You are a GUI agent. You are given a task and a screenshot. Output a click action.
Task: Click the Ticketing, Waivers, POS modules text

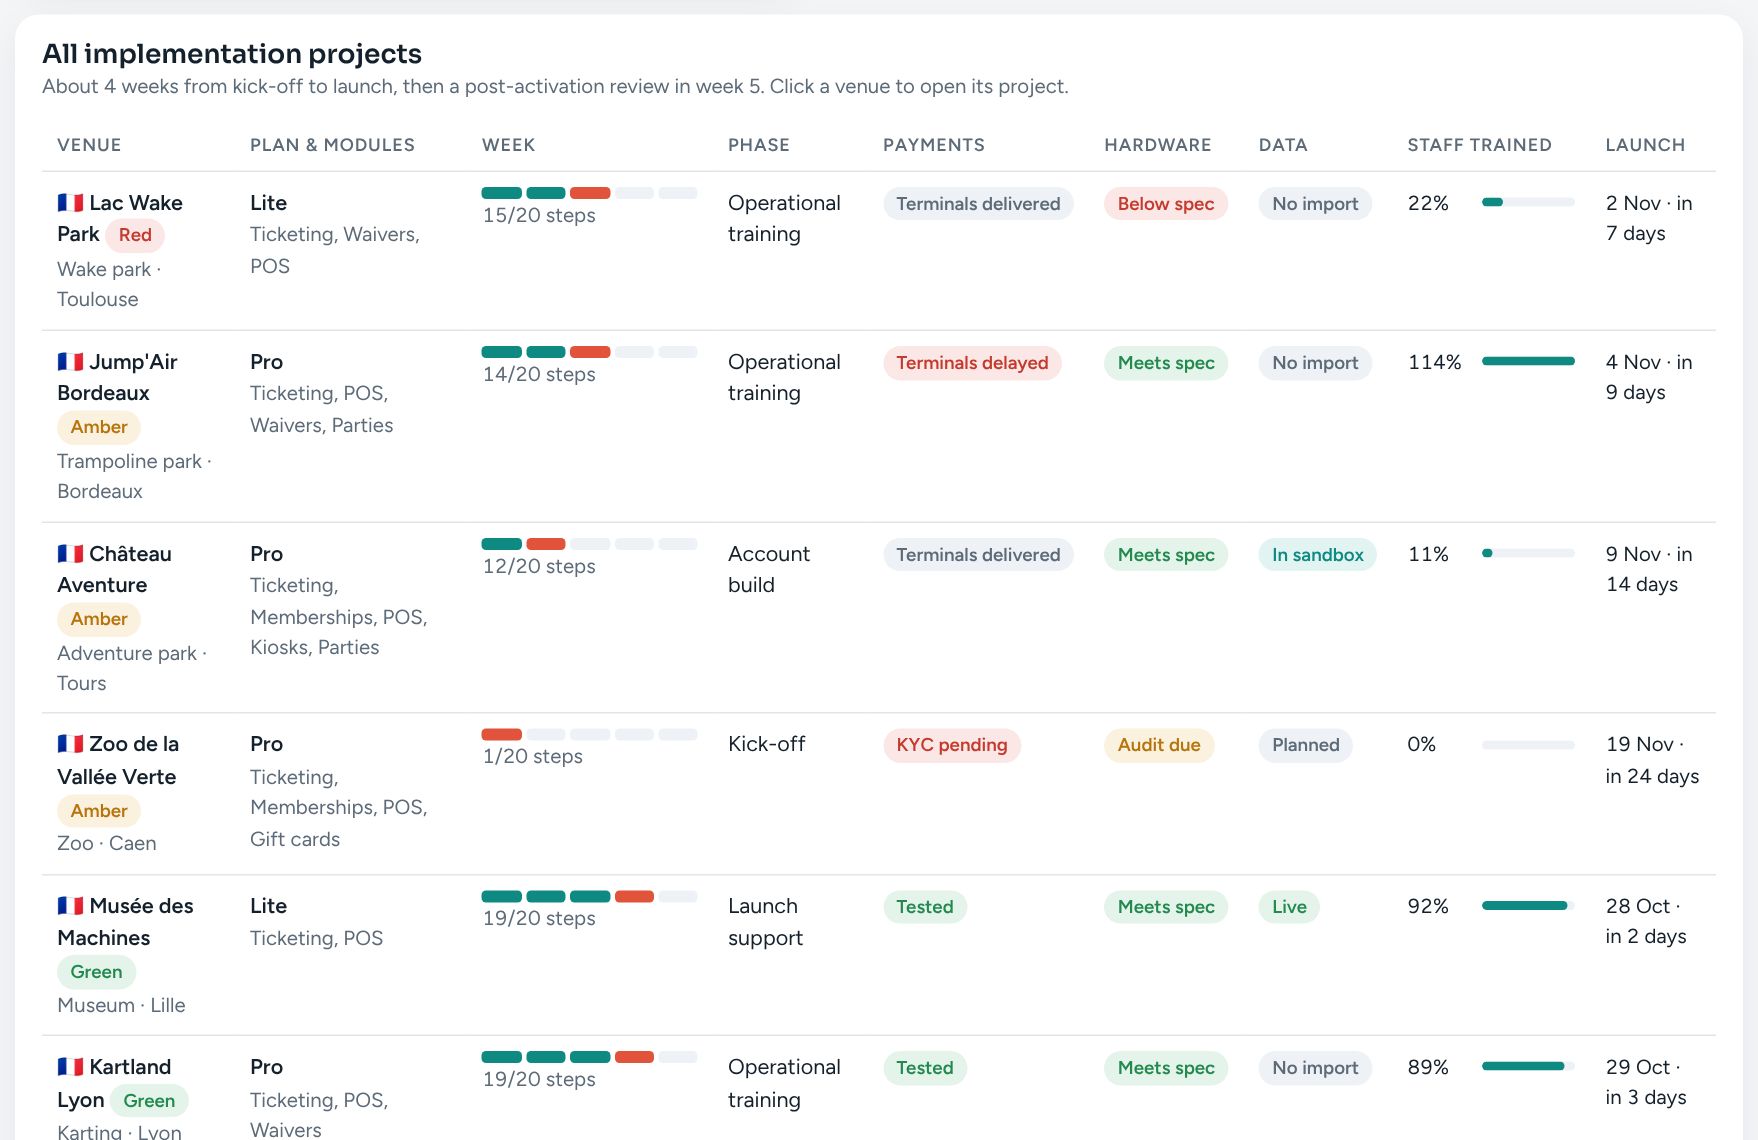point(335,250)
